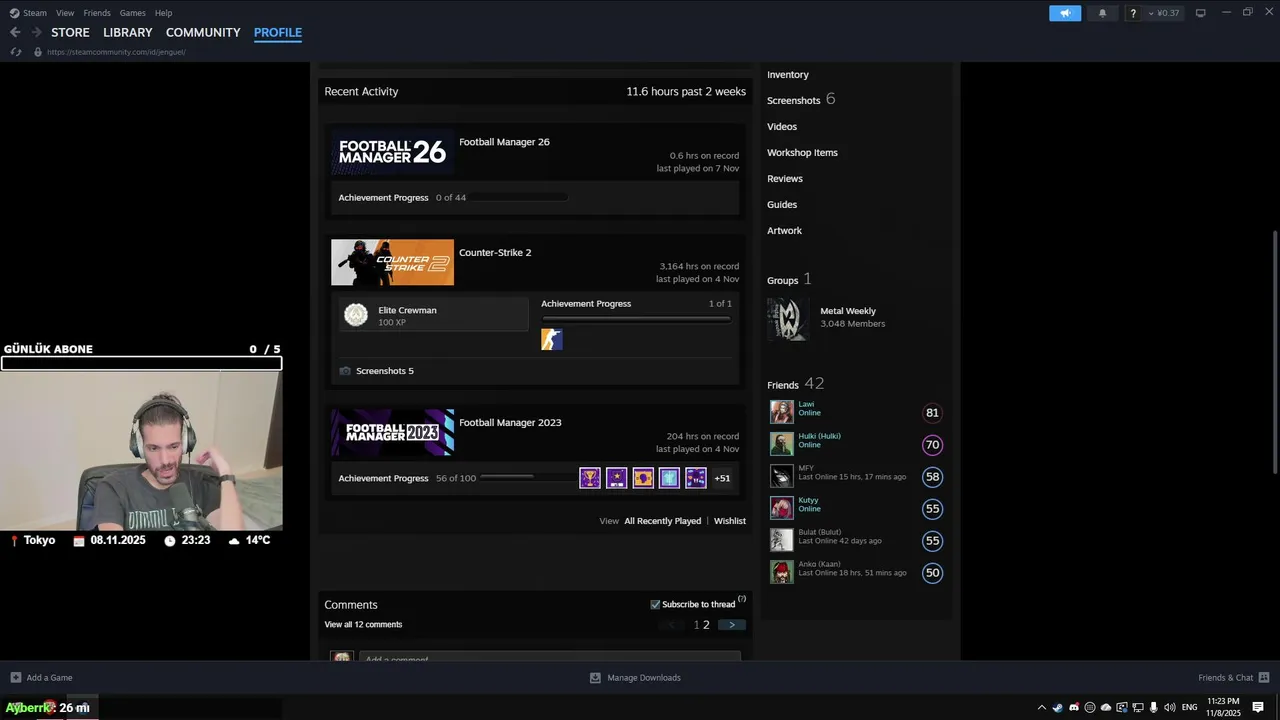Open the Screenshots 6 link

801,100
